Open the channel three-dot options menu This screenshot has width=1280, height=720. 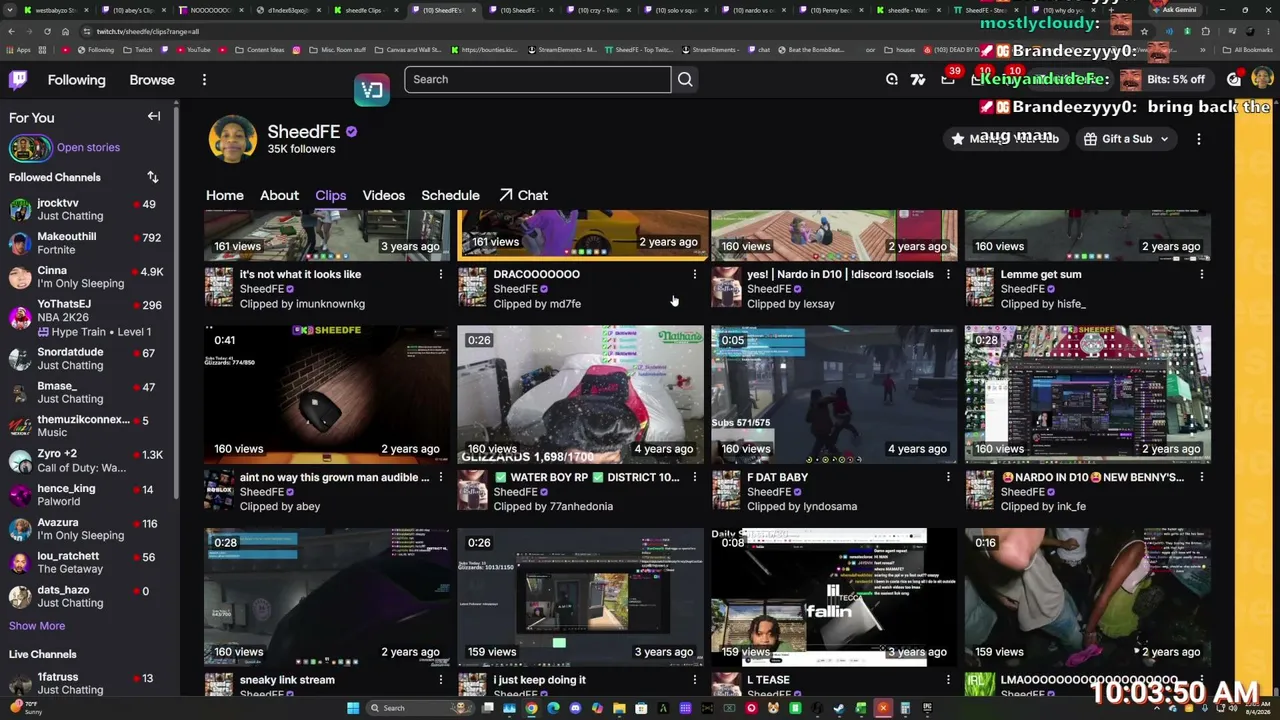pyautogui.click(x=1199, y=139)
